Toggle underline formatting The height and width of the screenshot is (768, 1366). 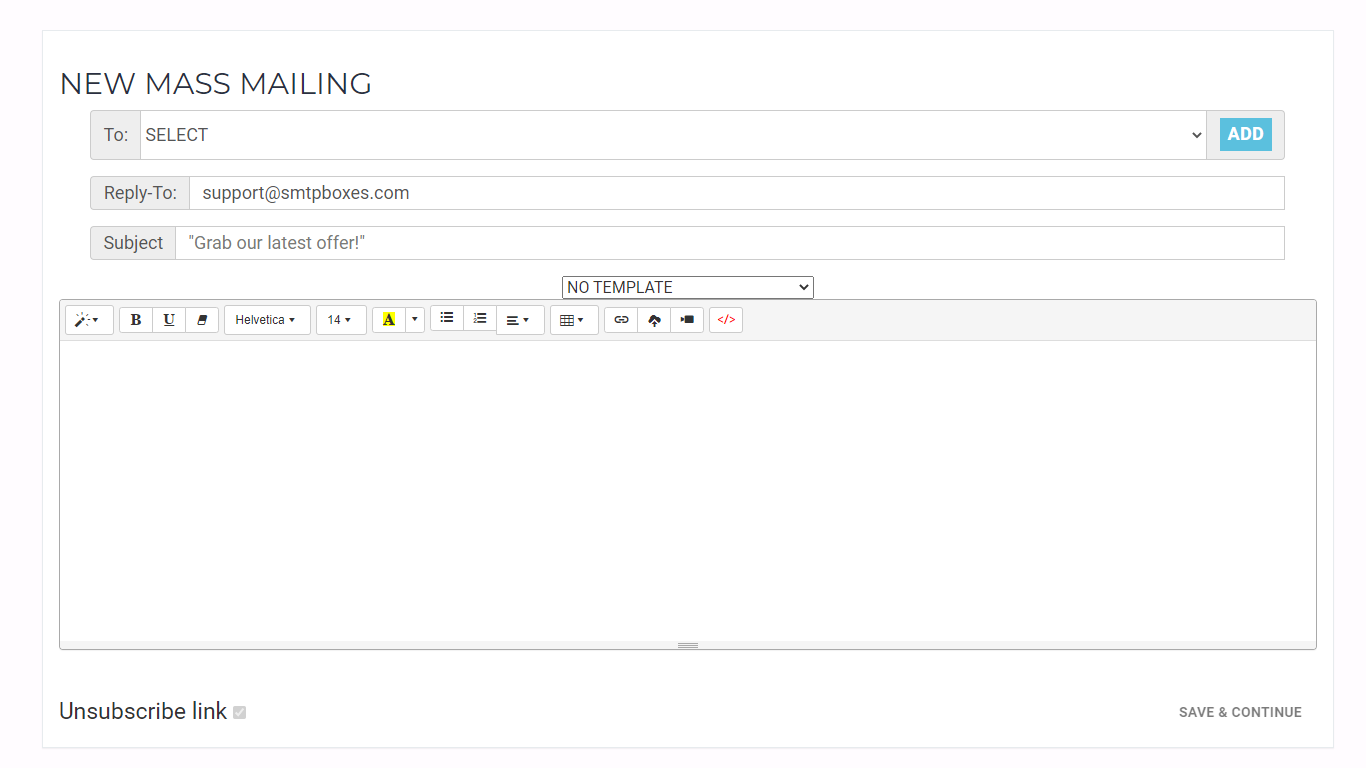click(169, 320)
